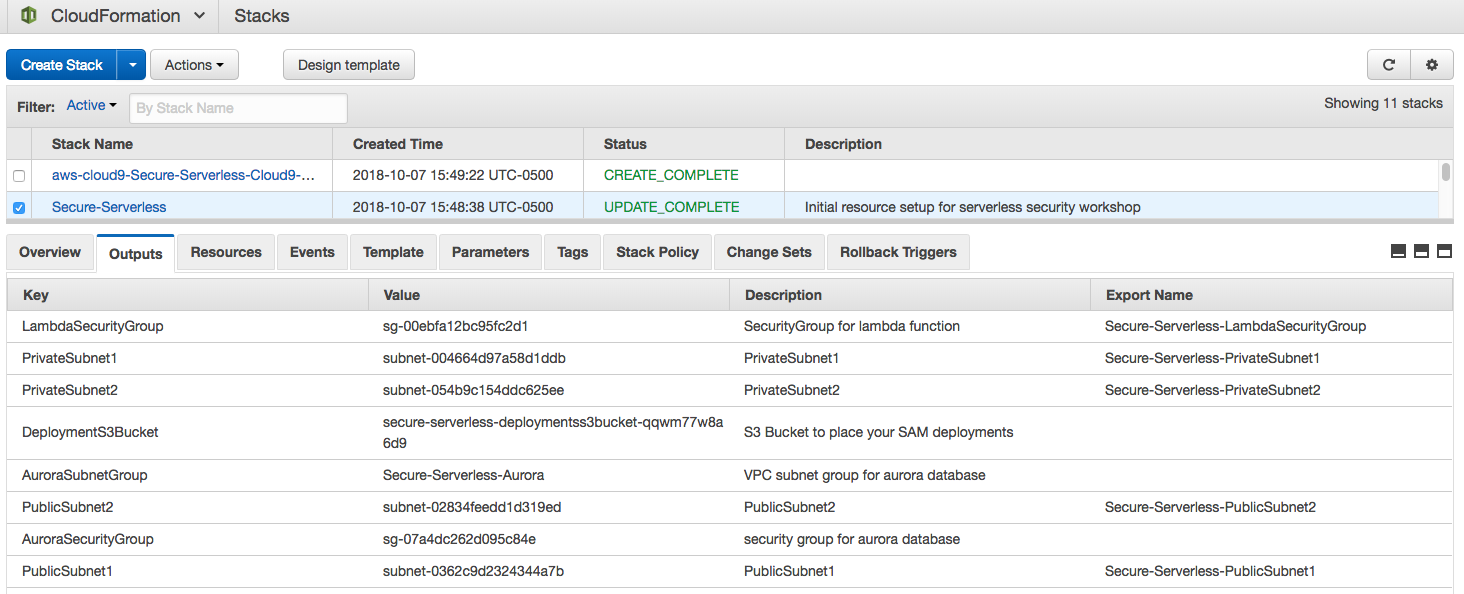Image resolution: width=1464 pixels, height=594 pixels.
Task: Select export name Secure-Serverless-PublicSubnet2
Action: point(1210,507)
